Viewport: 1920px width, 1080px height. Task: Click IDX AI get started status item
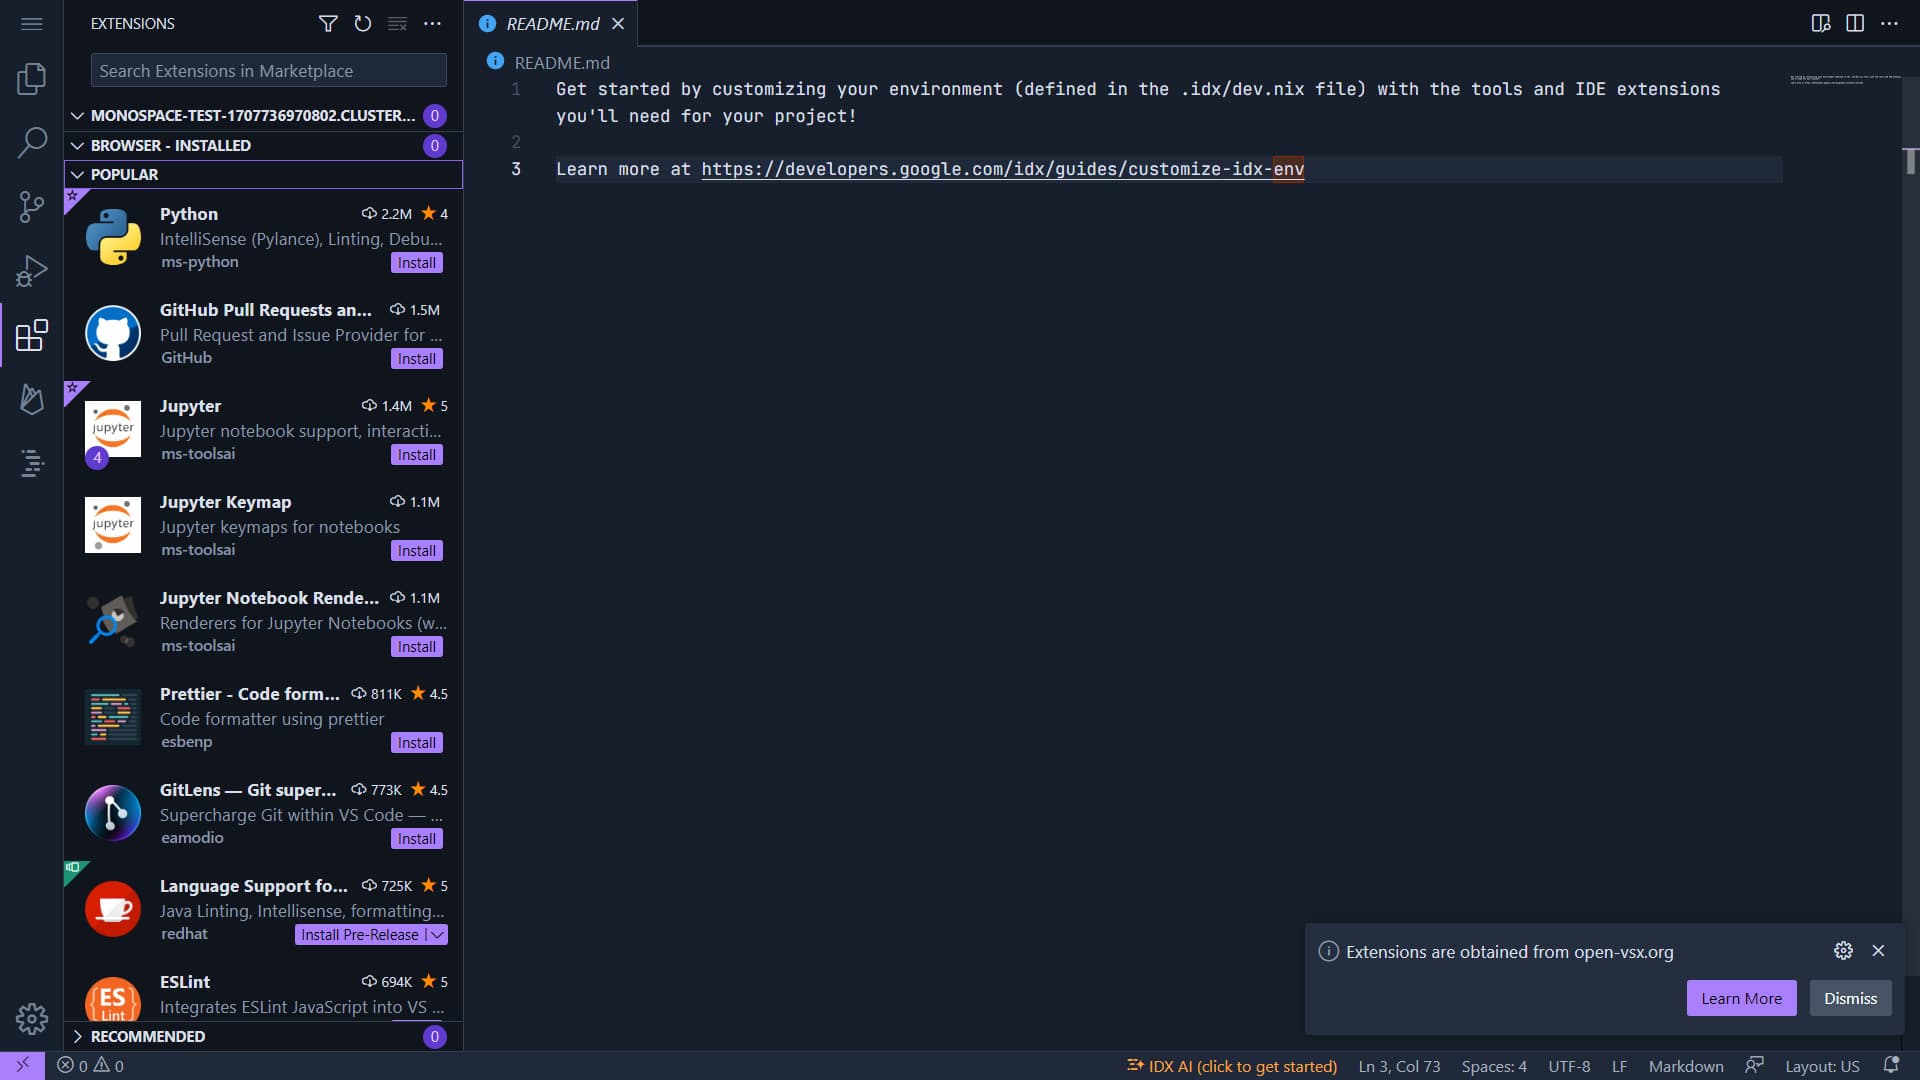1232,1066
